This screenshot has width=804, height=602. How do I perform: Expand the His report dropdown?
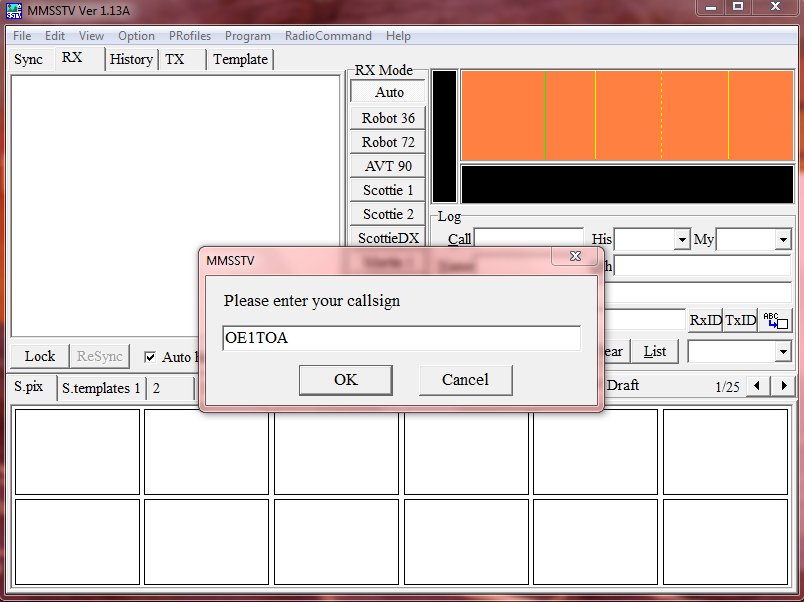tap(682, 240)
